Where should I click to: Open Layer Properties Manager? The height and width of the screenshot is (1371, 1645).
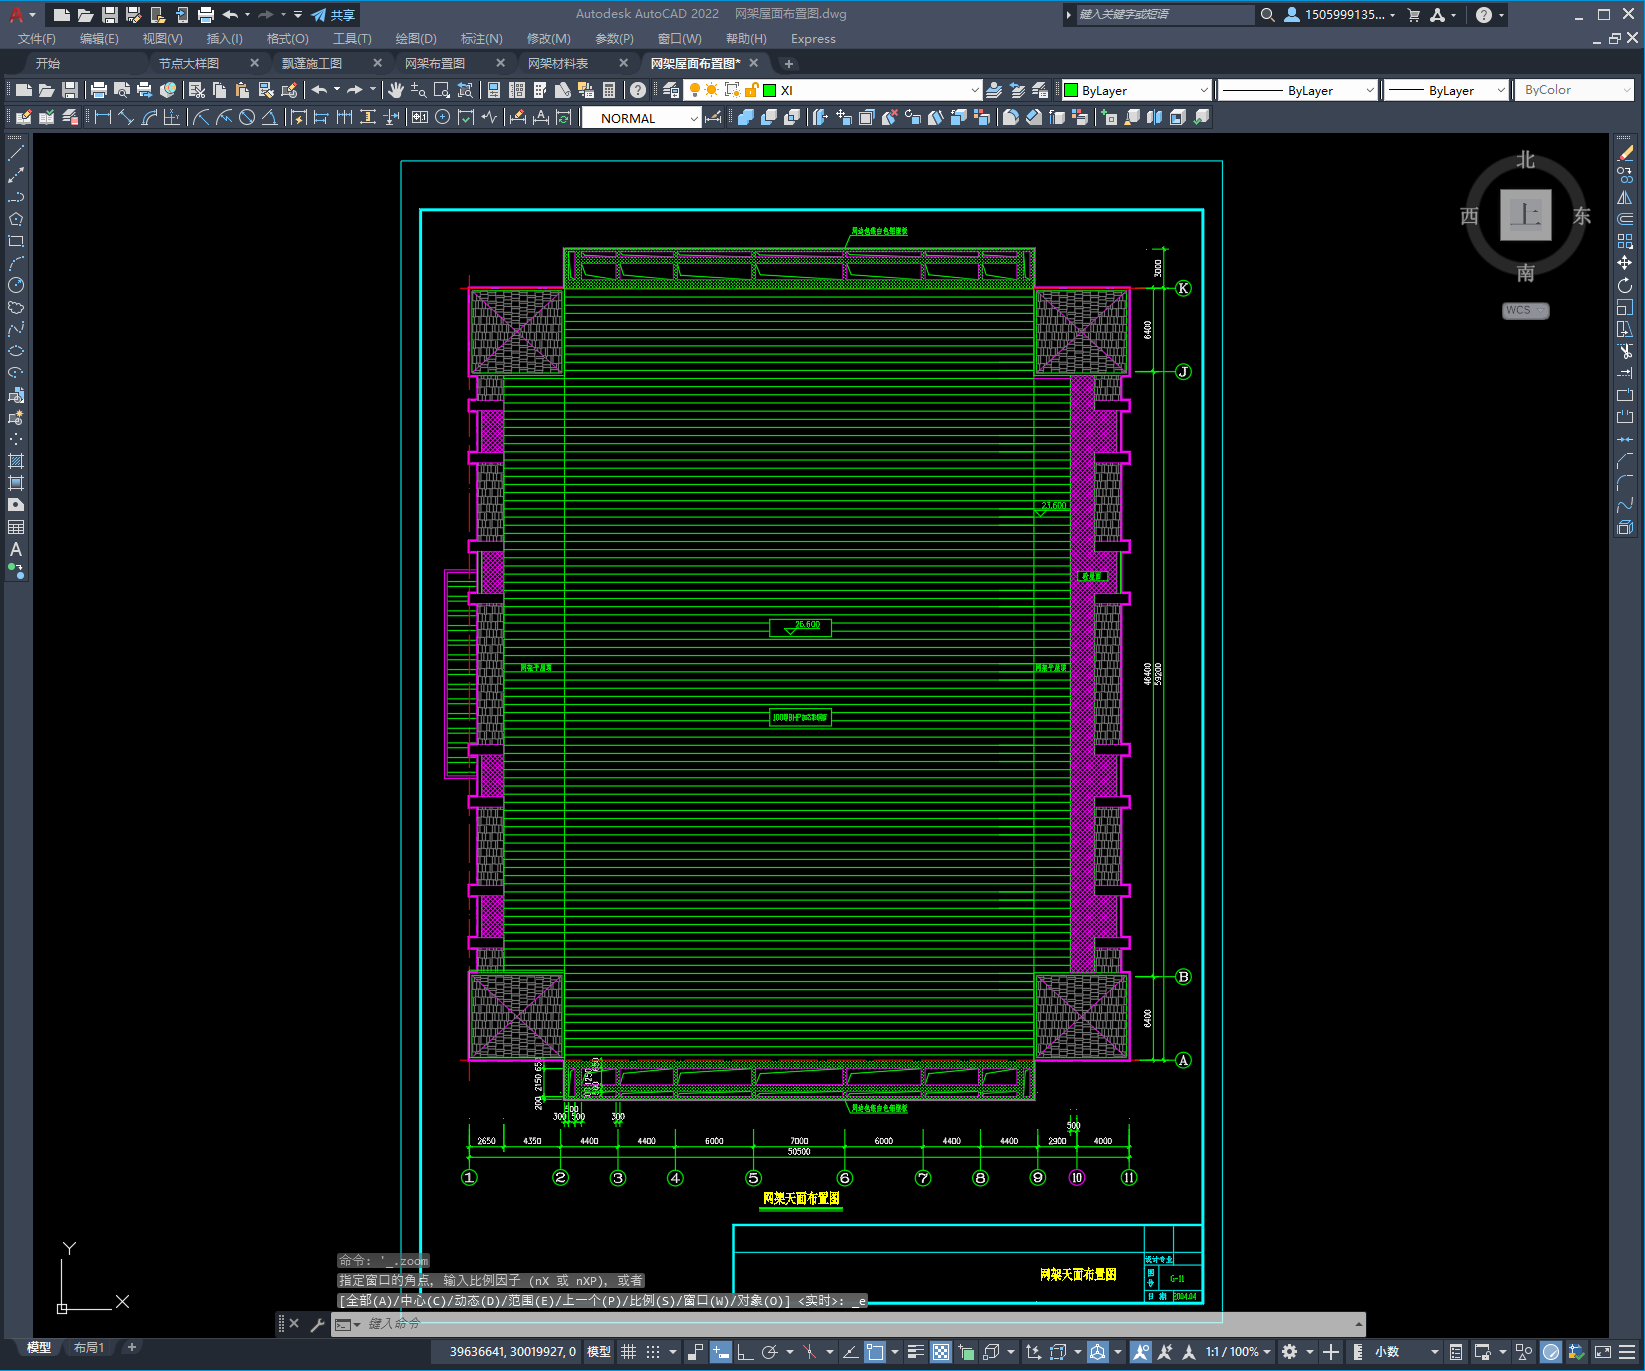[671, 90]
